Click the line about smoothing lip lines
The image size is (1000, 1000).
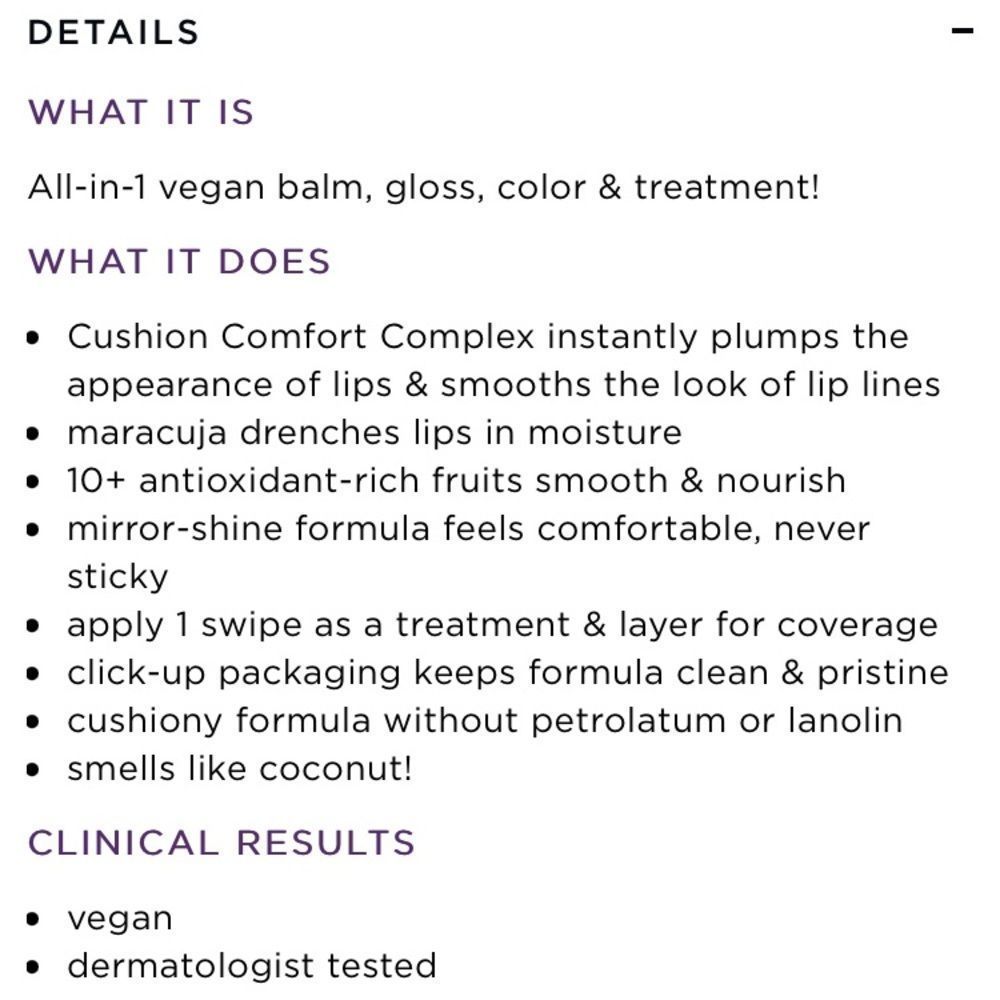(x=503, y=385)
